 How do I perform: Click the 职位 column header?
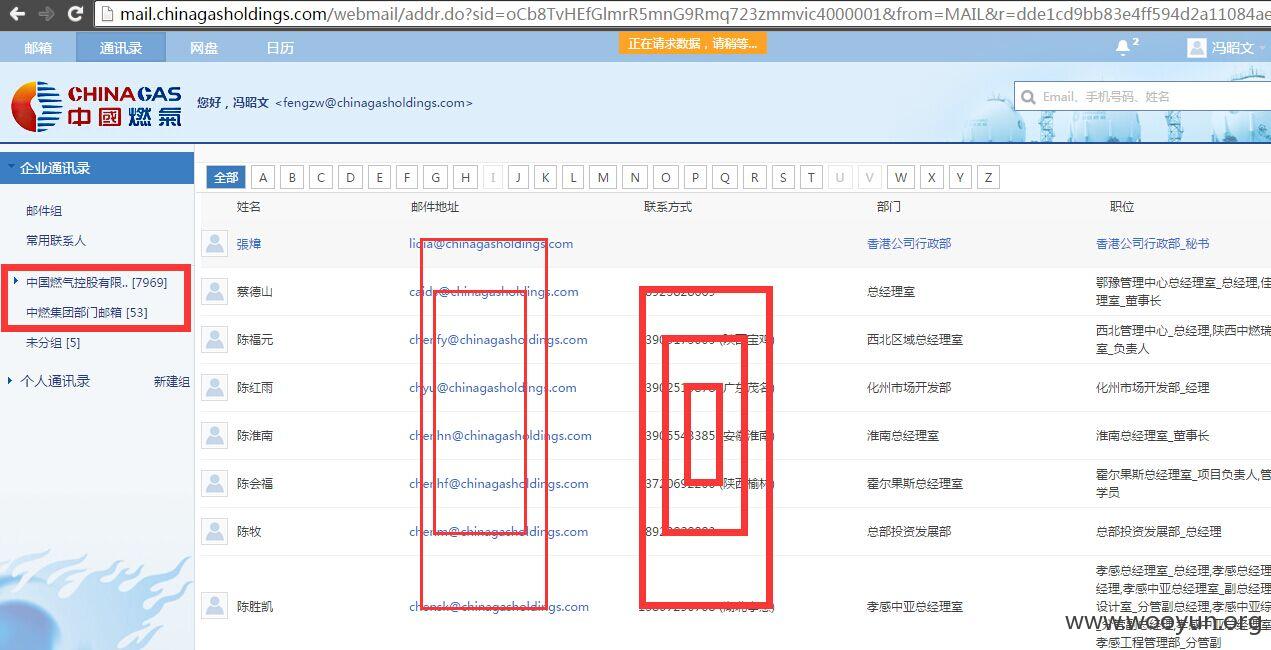1122,207
